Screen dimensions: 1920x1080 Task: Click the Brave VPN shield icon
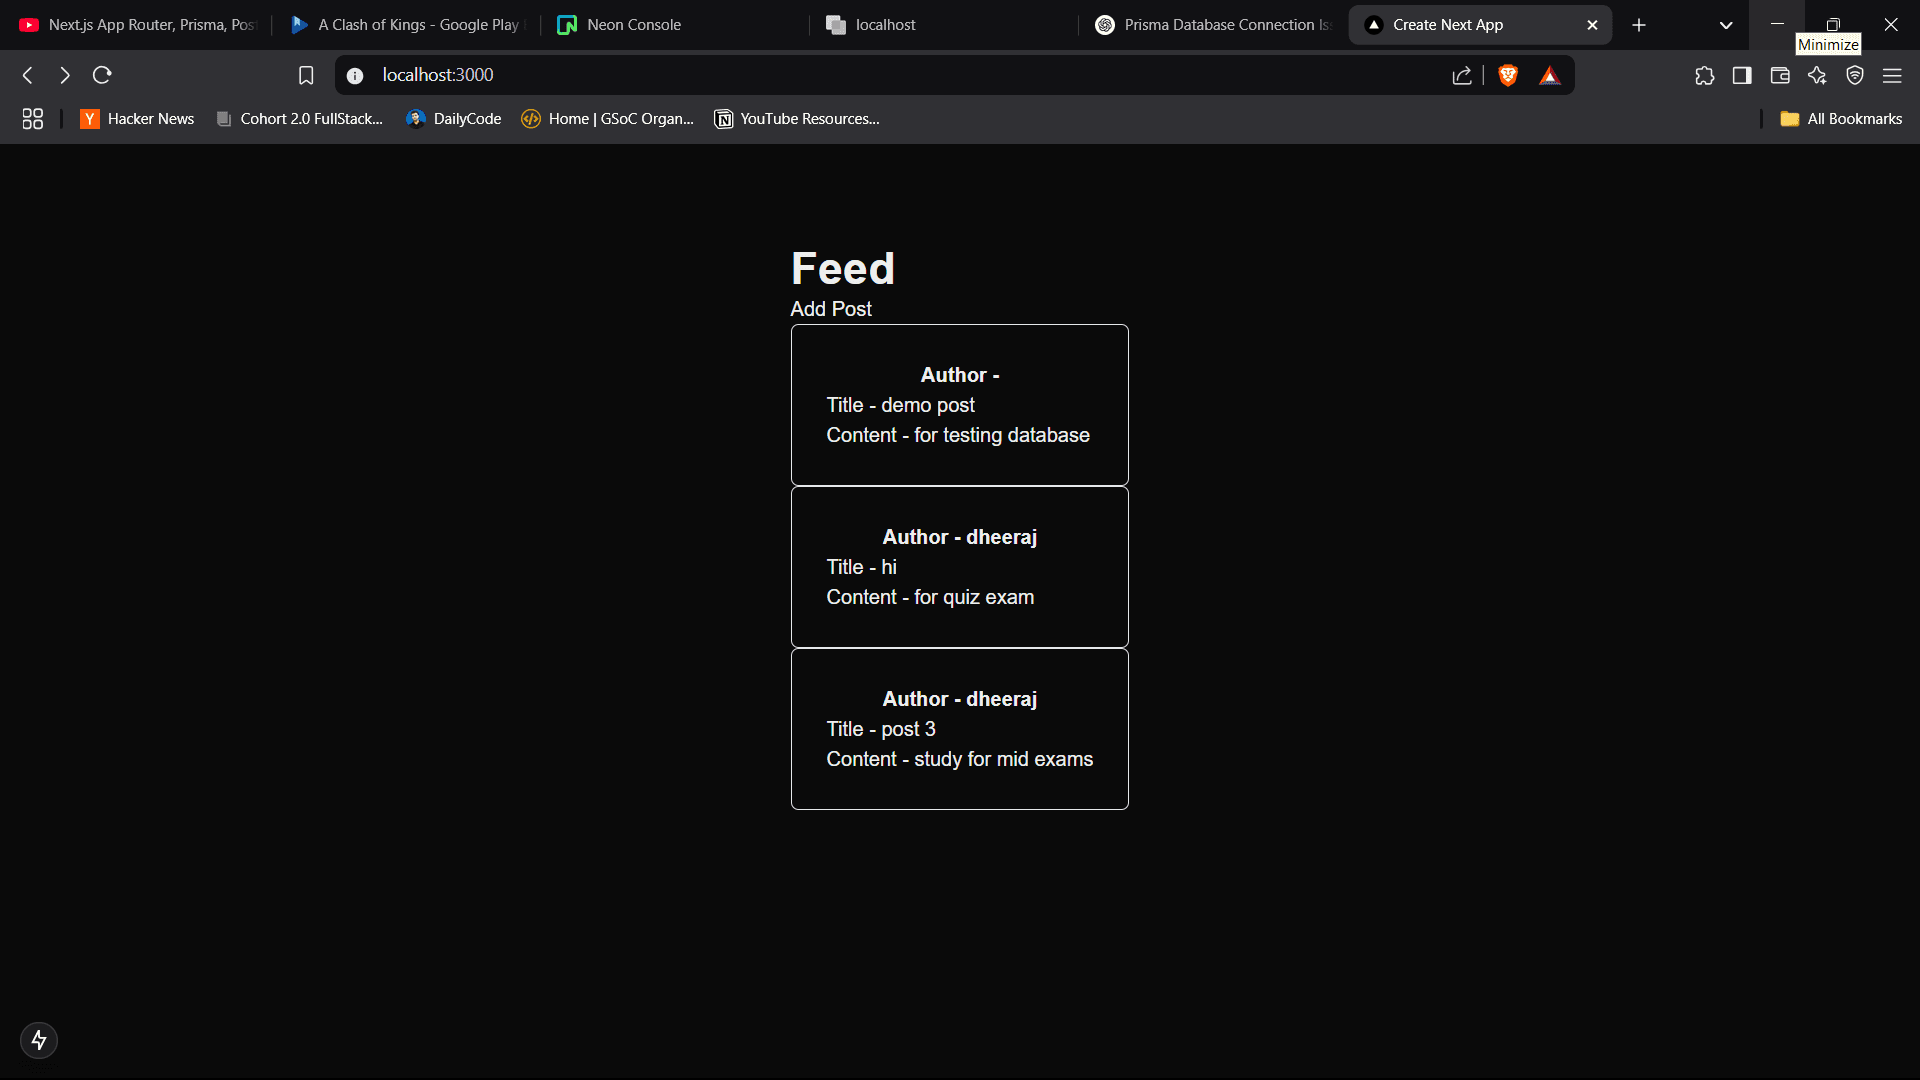tap(1855, 75)
